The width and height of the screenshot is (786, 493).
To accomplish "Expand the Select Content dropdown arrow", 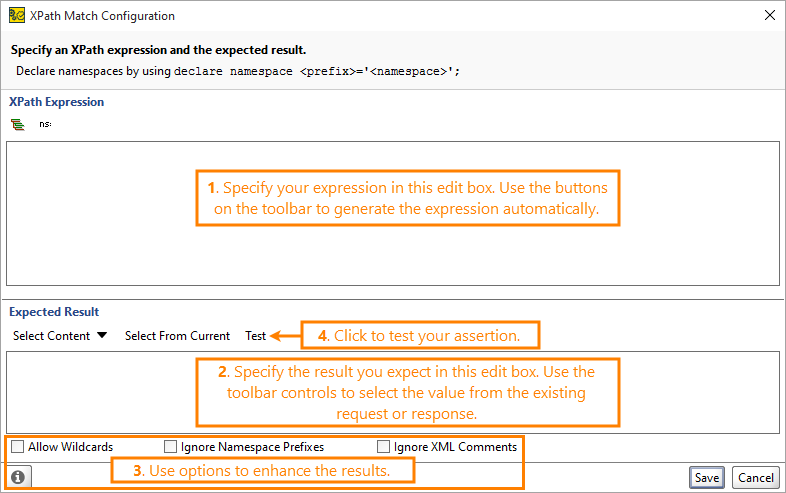I will [x=102, y=335].
